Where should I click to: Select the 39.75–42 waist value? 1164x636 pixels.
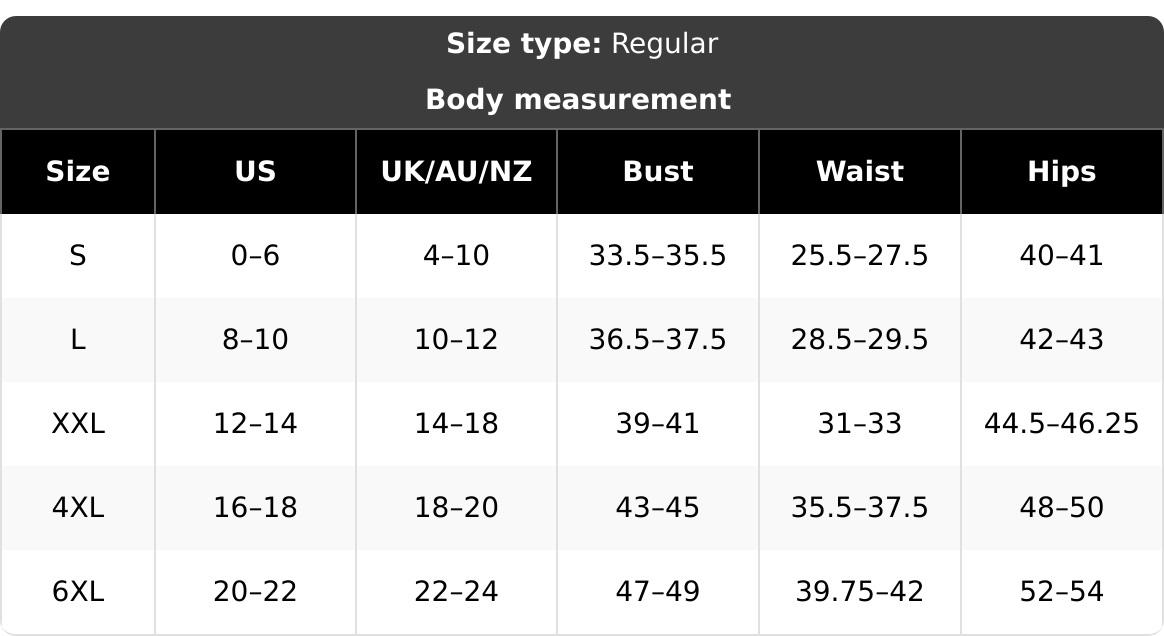860,591
